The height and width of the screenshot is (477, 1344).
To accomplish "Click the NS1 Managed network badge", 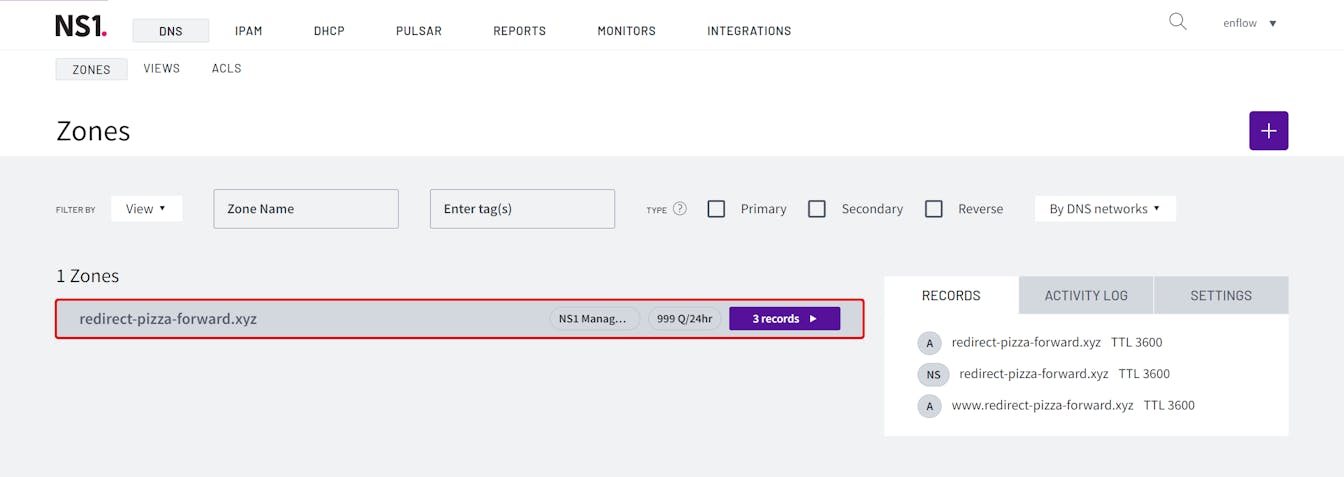I will (594, 319).
